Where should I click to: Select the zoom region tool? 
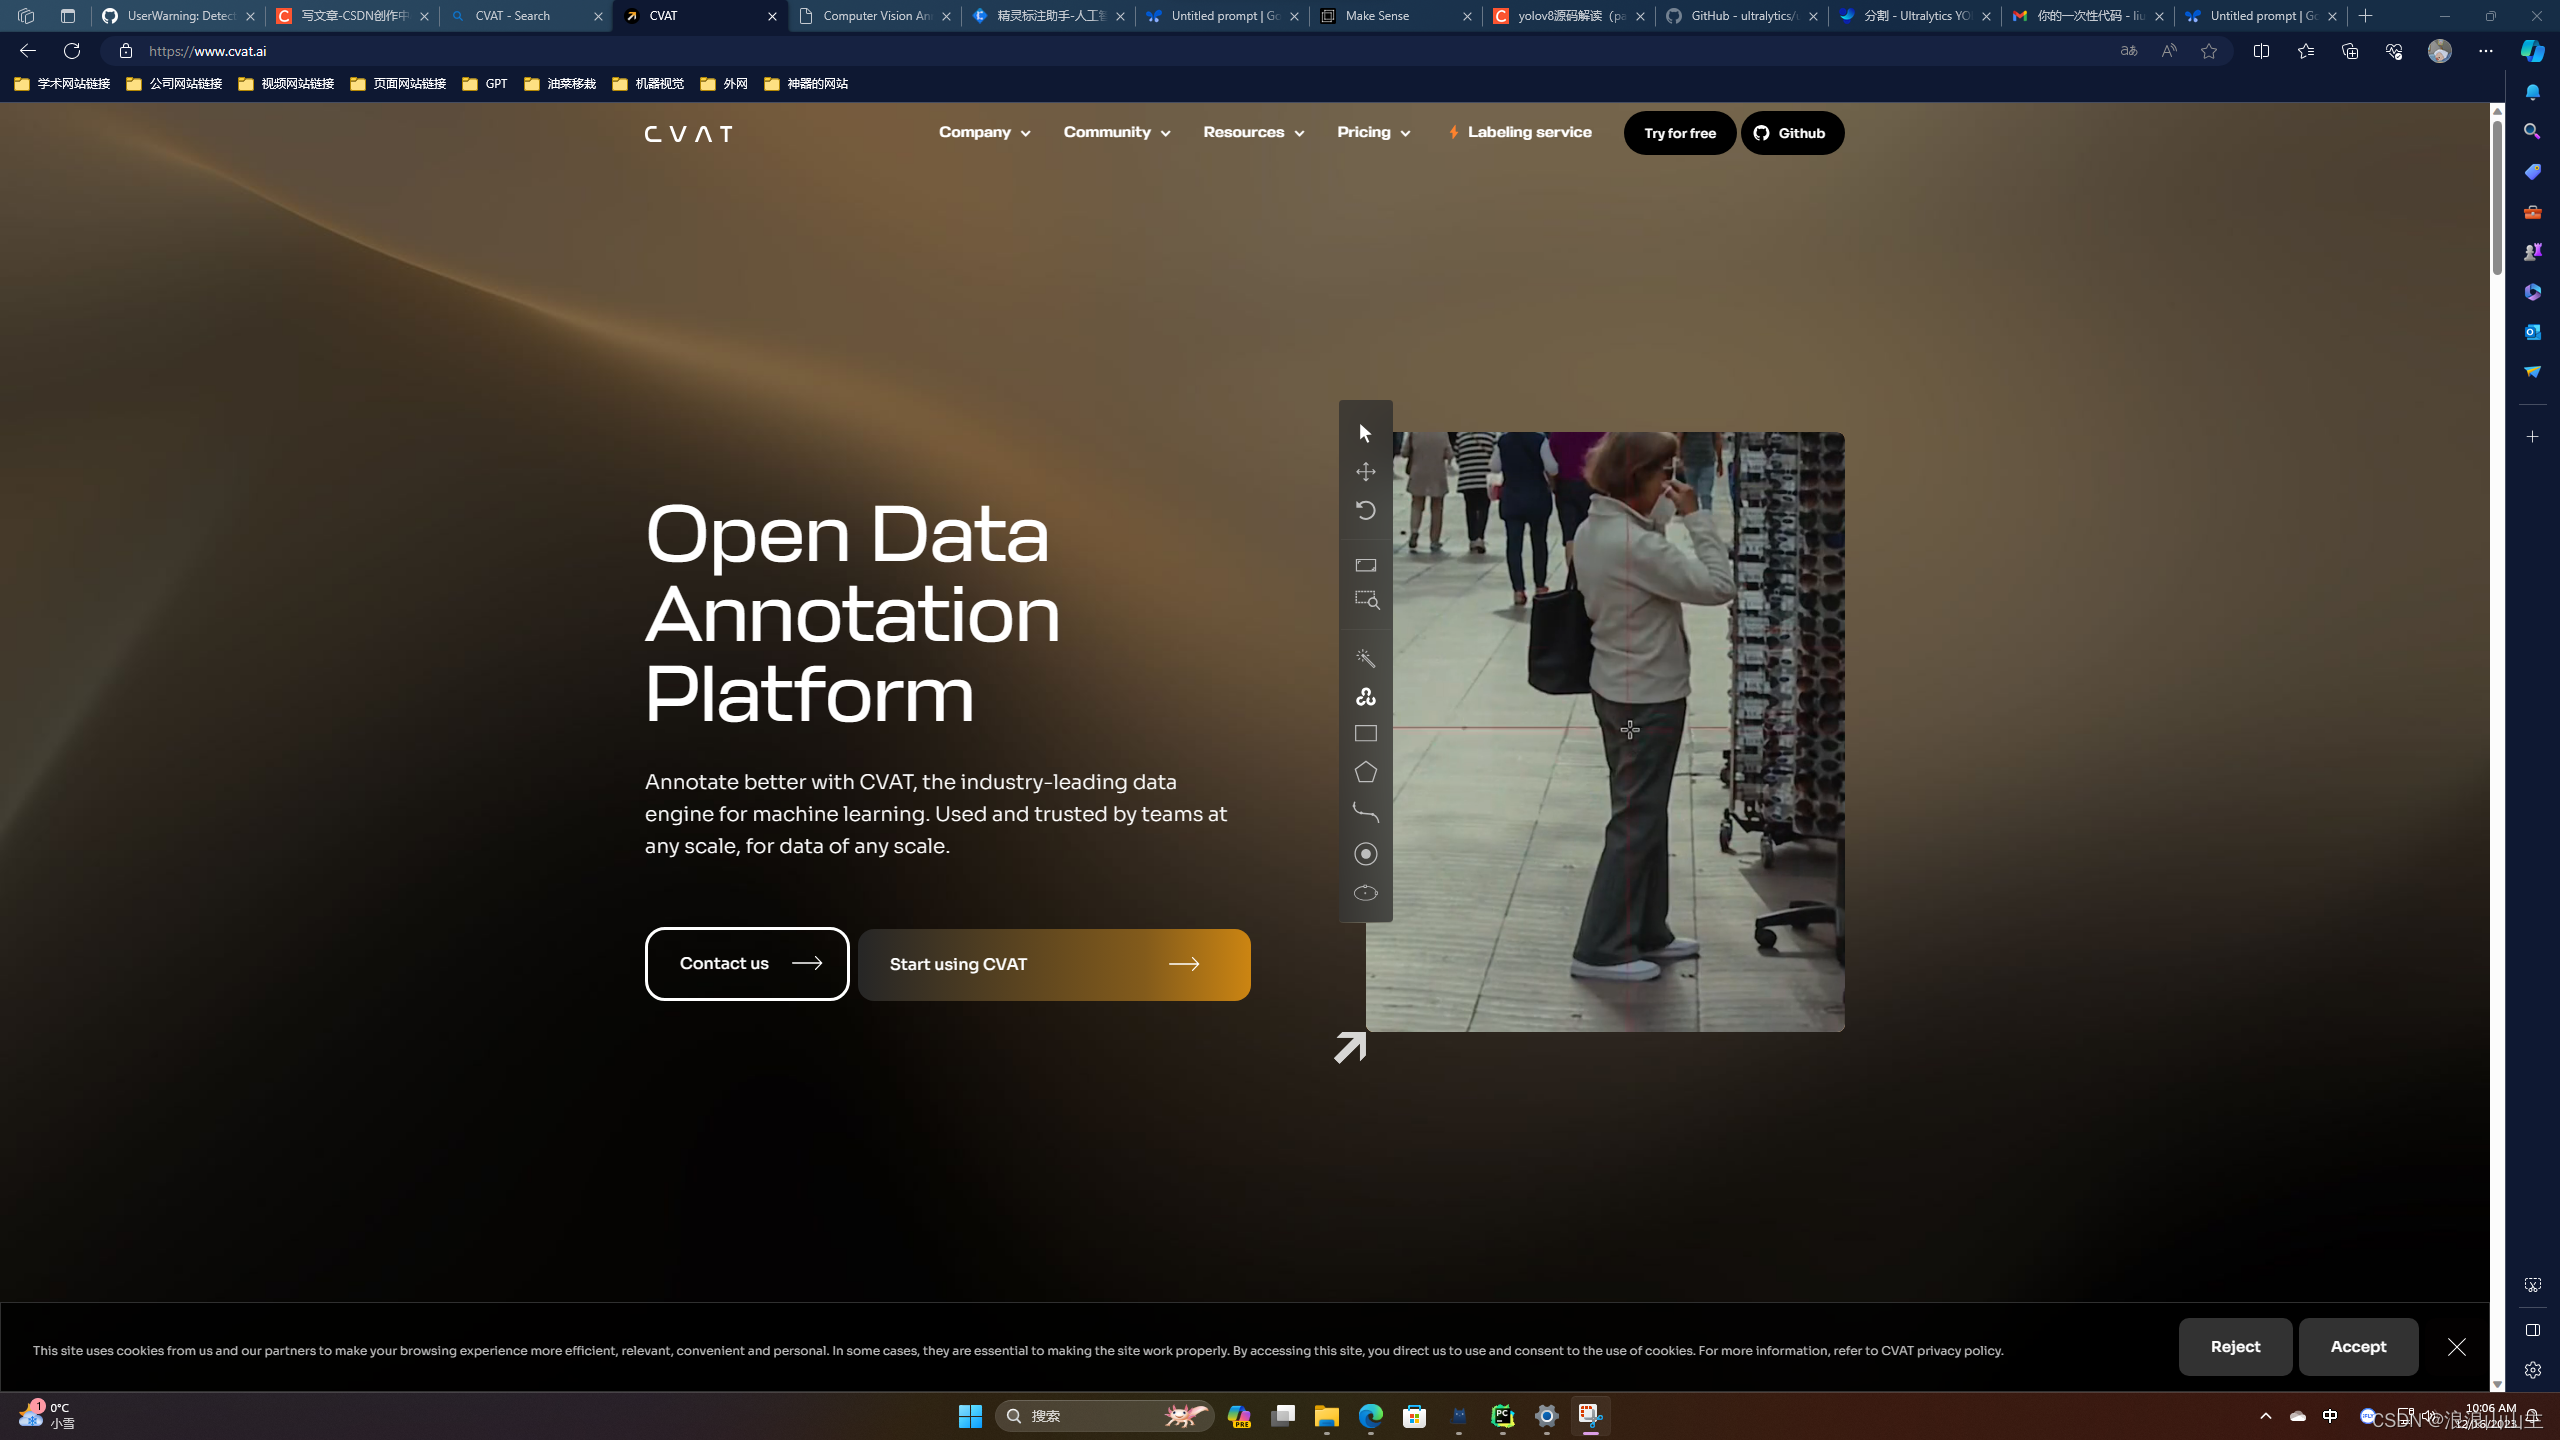pyautogui.click(x=1366, y=600)
